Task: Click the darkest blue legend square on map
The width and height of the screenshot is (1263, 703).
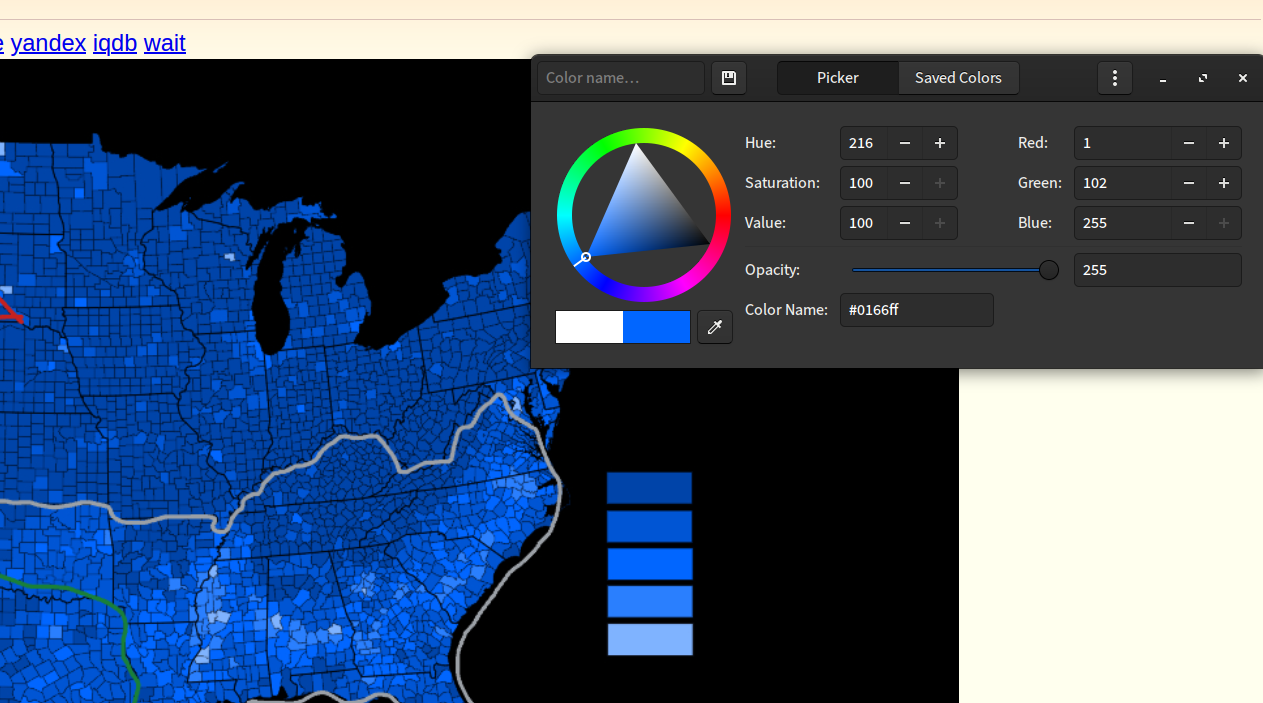Action: [x=649, y=488]
